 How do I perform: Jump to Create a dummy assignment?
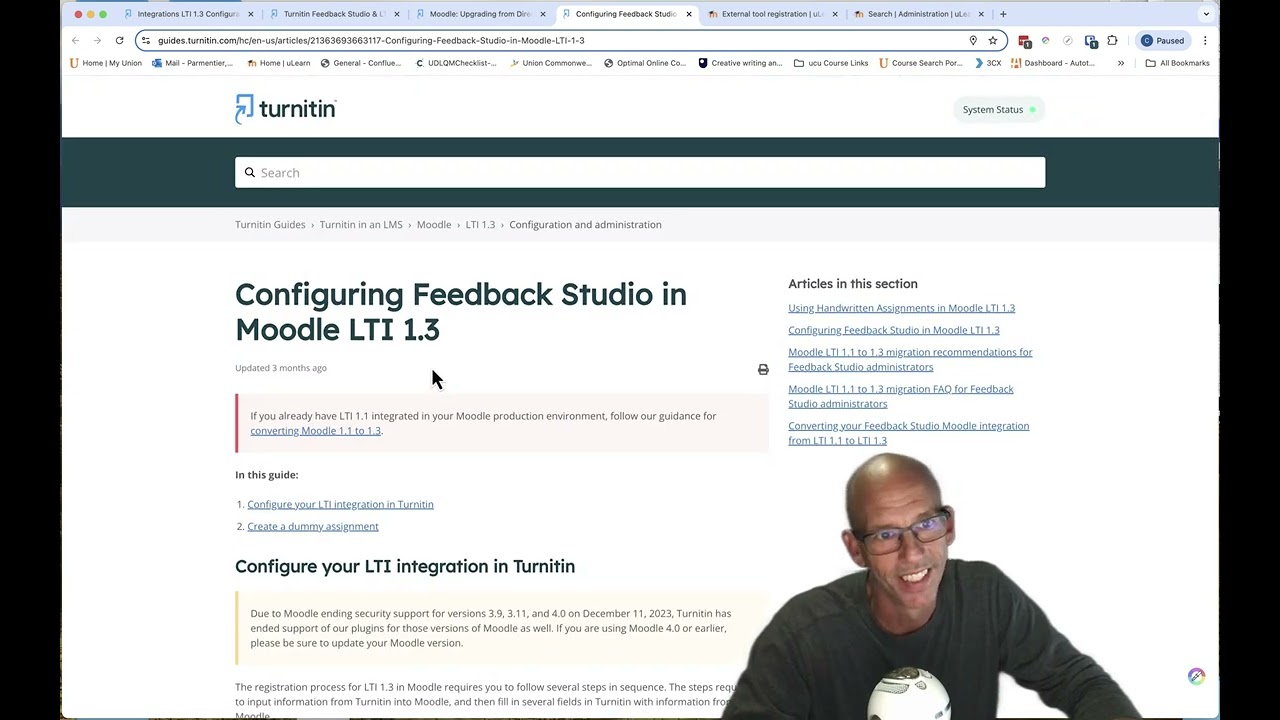313,527
